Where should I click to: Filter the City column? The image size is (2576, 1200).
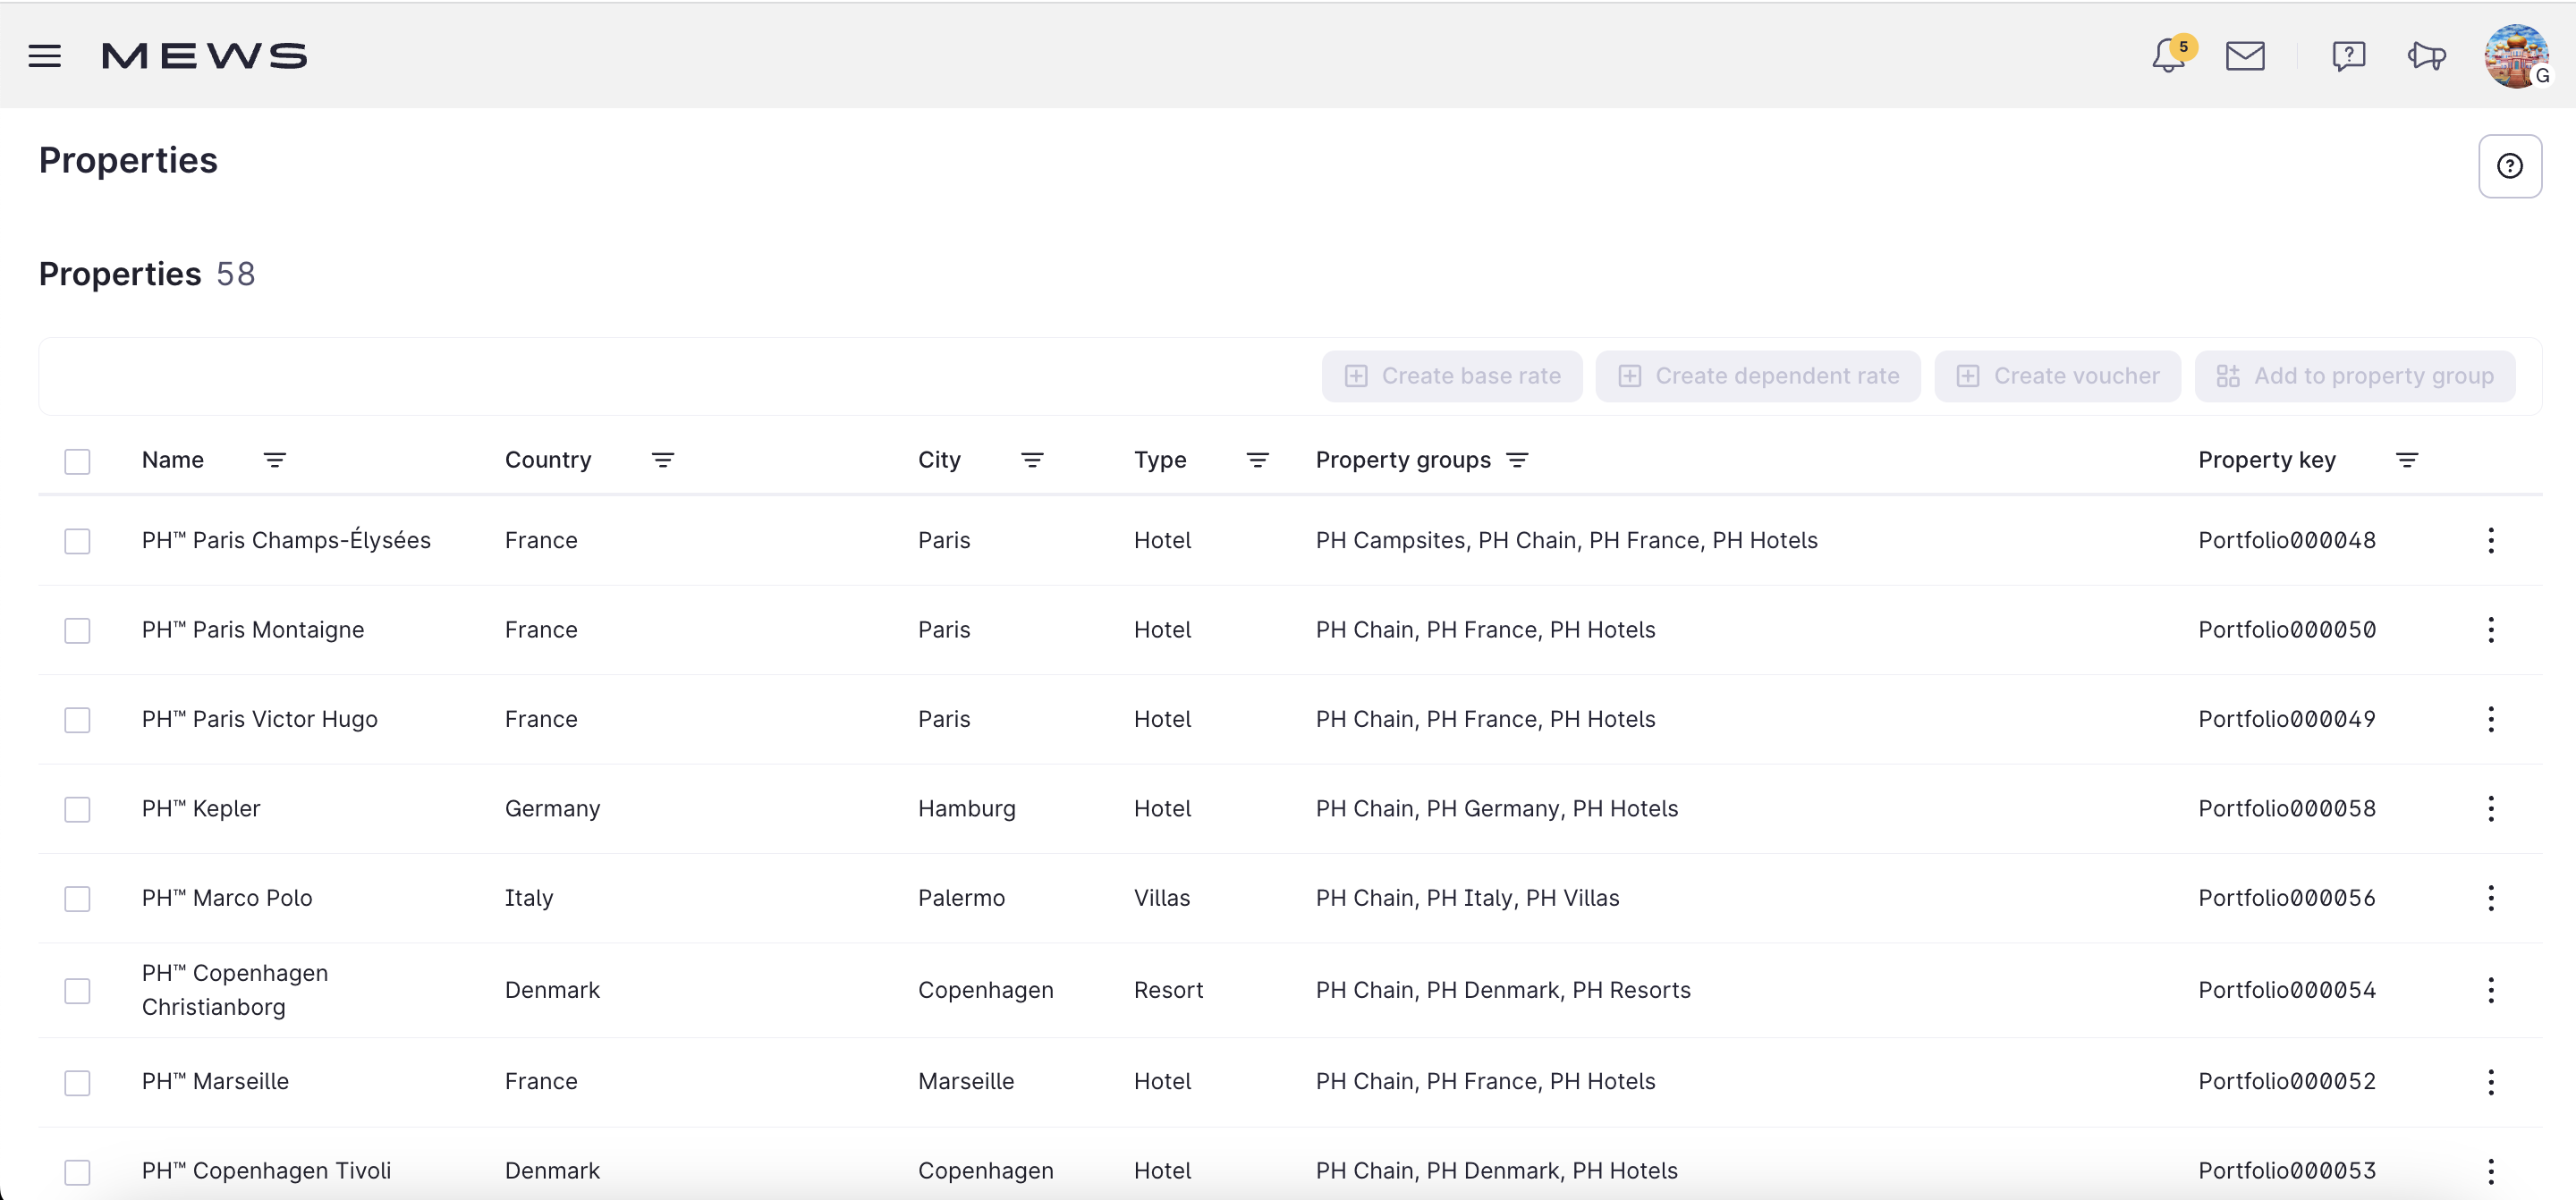(1033, 460)
